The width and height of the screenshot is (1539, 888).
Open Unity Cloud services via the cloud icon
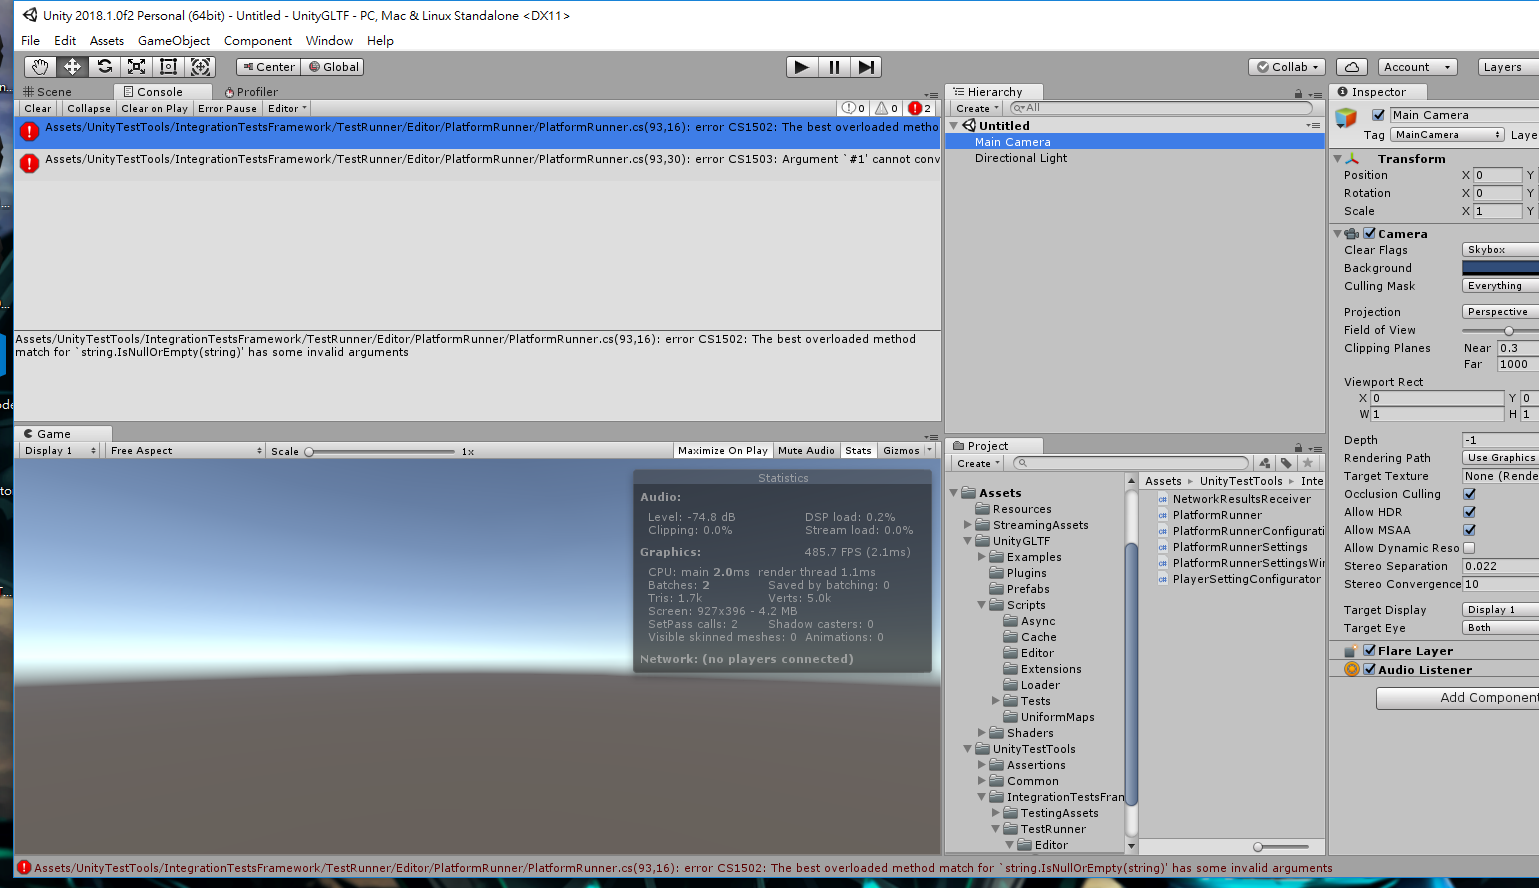[1352, 66]
